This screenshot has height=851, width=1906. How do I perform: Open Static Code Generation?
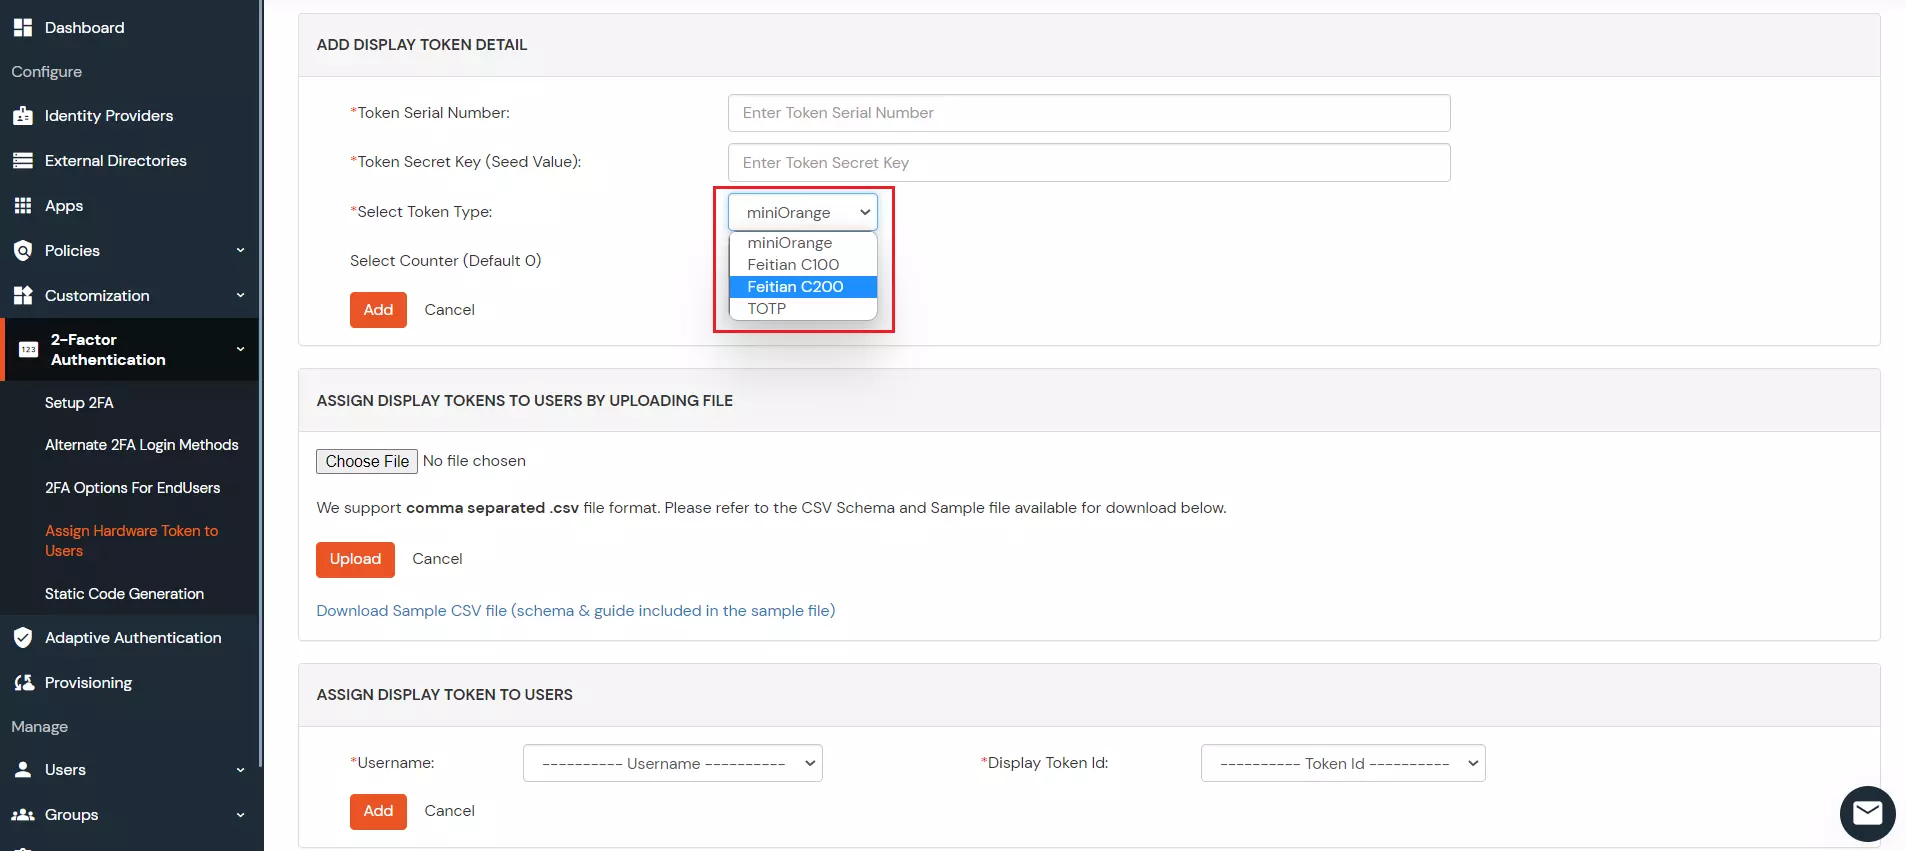pos(124,594)
